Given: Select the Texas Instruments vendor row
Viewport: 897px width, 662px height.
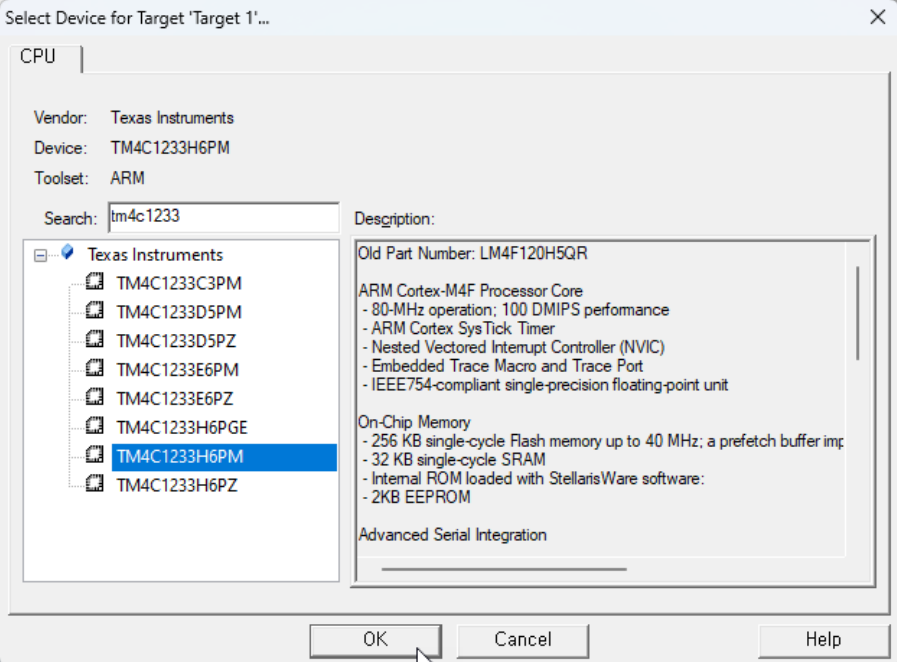Looking at the screenshot, I should [x=155, y=255].
